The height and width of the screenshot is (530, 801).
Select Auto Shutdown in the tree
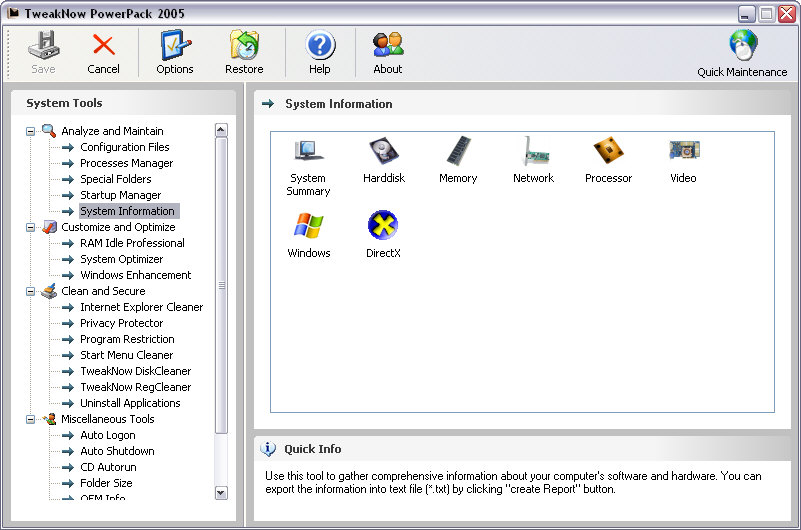coord(117,451)
